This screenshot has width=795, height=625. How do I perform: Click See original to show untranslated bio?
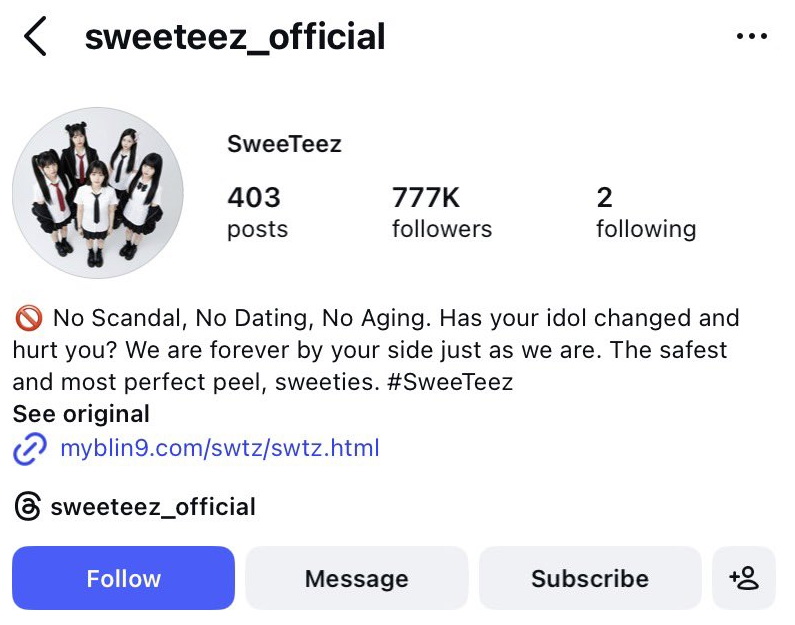point(81,414)
